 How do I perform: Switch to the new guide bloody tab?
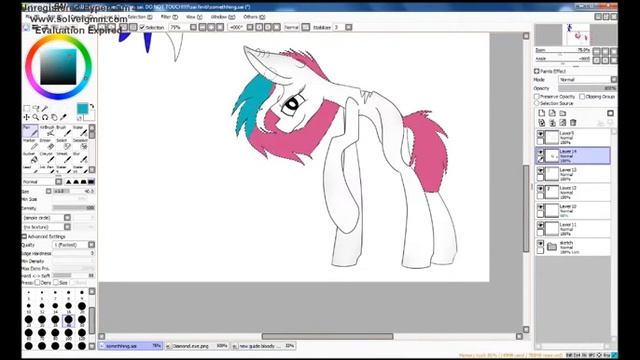(263, 346)
